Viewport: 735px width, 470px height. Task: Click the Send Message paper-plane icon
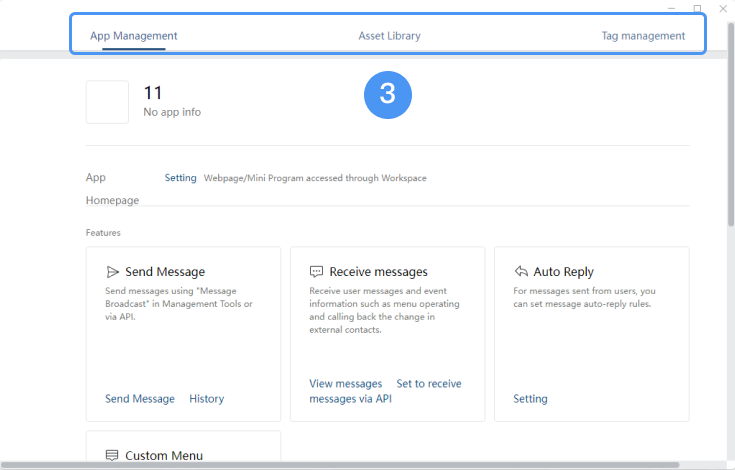(x=113, y=272)
